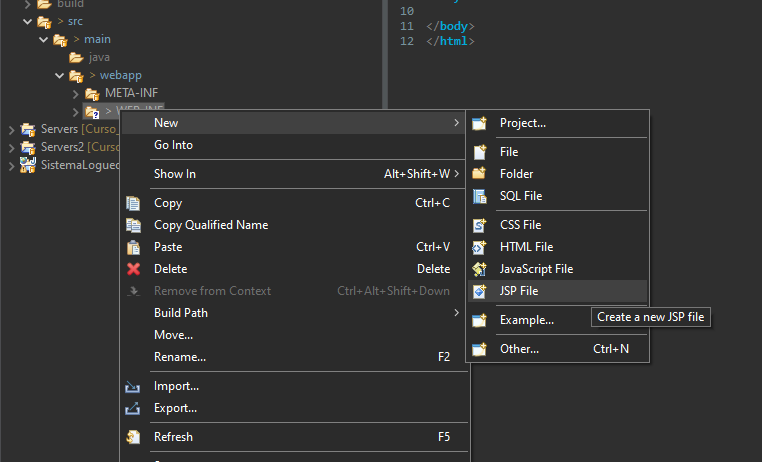Viewport: 762px width, 462px height.
Task: Collapse the src folder tree node
Action: click(x=28, y=21)
